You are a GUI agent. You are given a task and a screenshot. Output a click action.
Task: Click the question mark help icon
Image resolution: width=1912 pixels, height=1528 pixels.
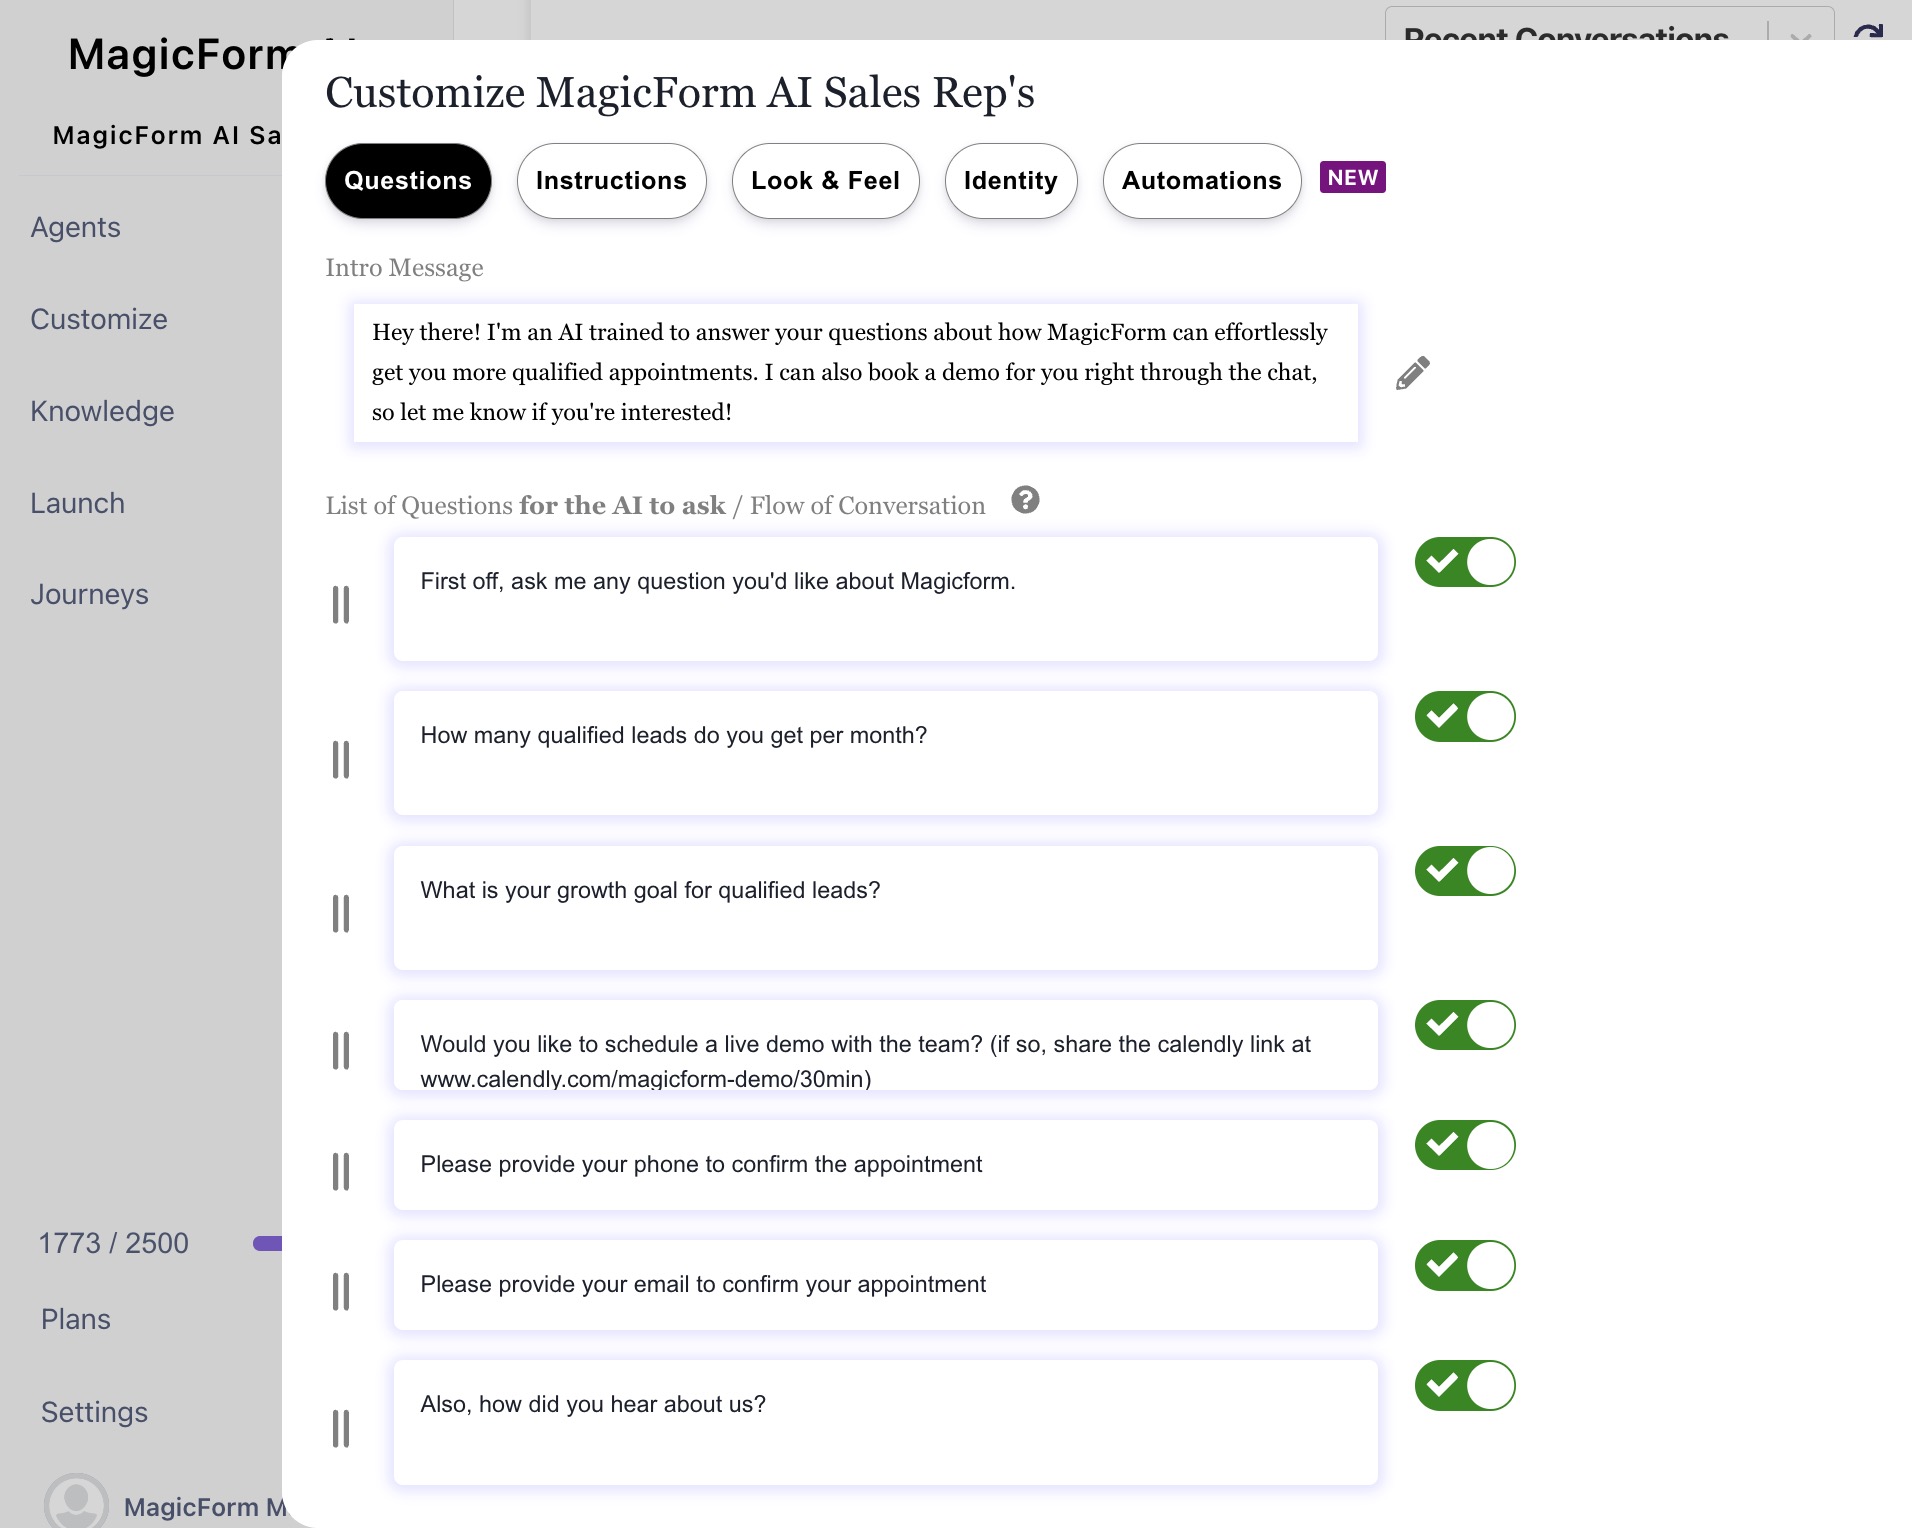tap(1025, 500)
